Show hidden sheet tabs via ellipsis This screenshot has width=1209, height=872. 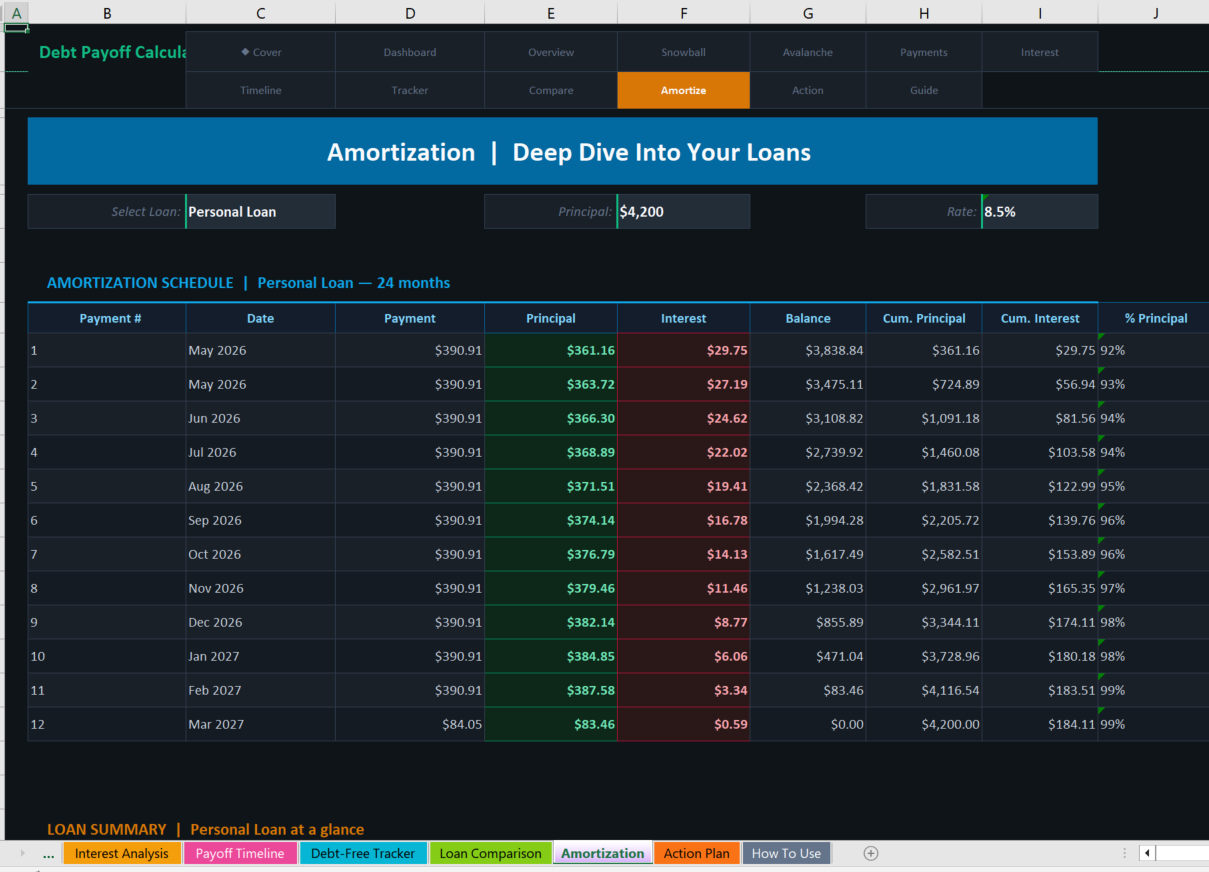(x=49, y=854)
